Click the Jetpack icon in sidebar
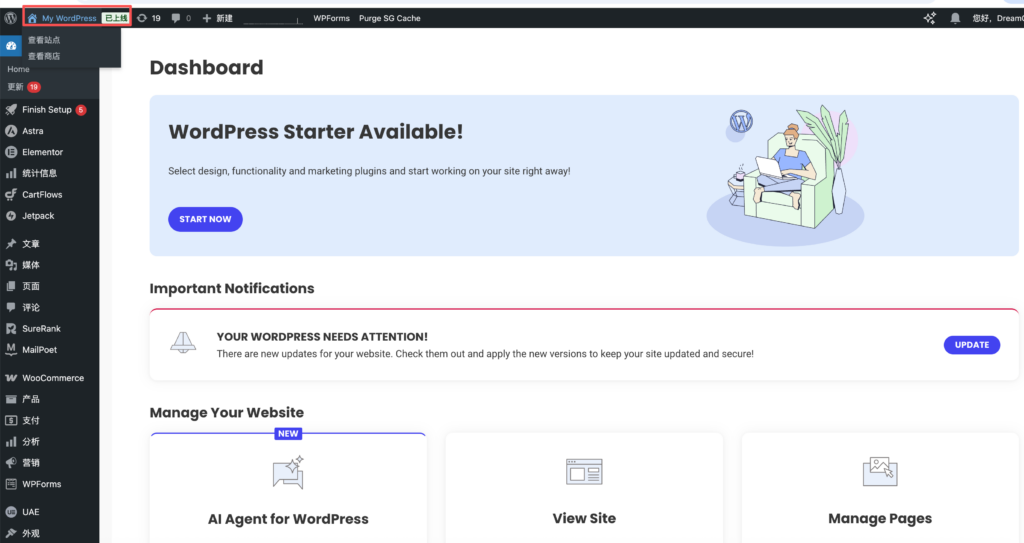Viewport: 1024px width, 543px height. 11,216
